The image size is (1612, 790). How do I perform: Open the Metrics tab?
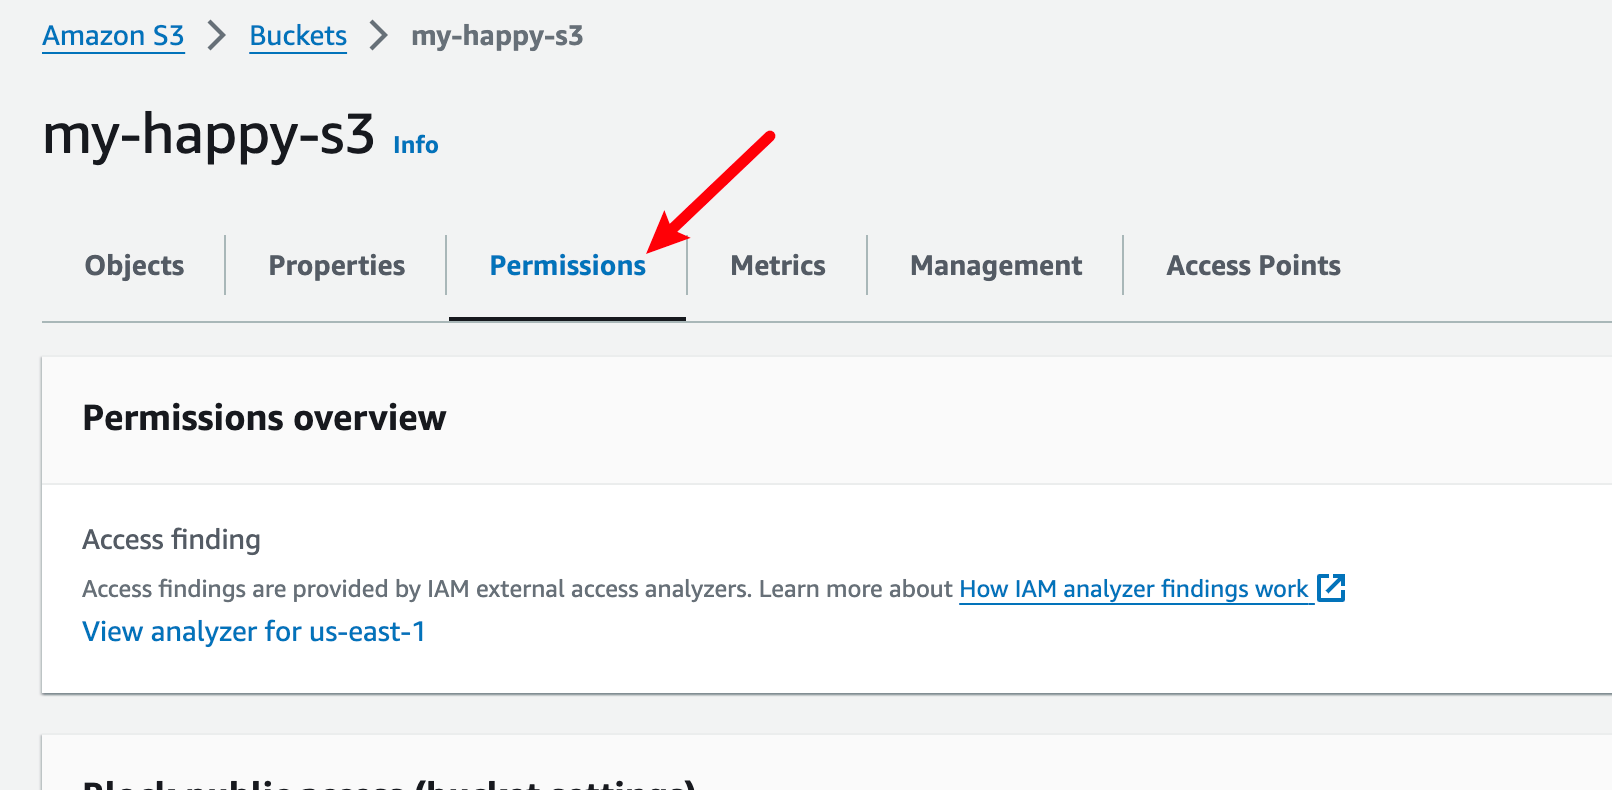pos(778,266)
